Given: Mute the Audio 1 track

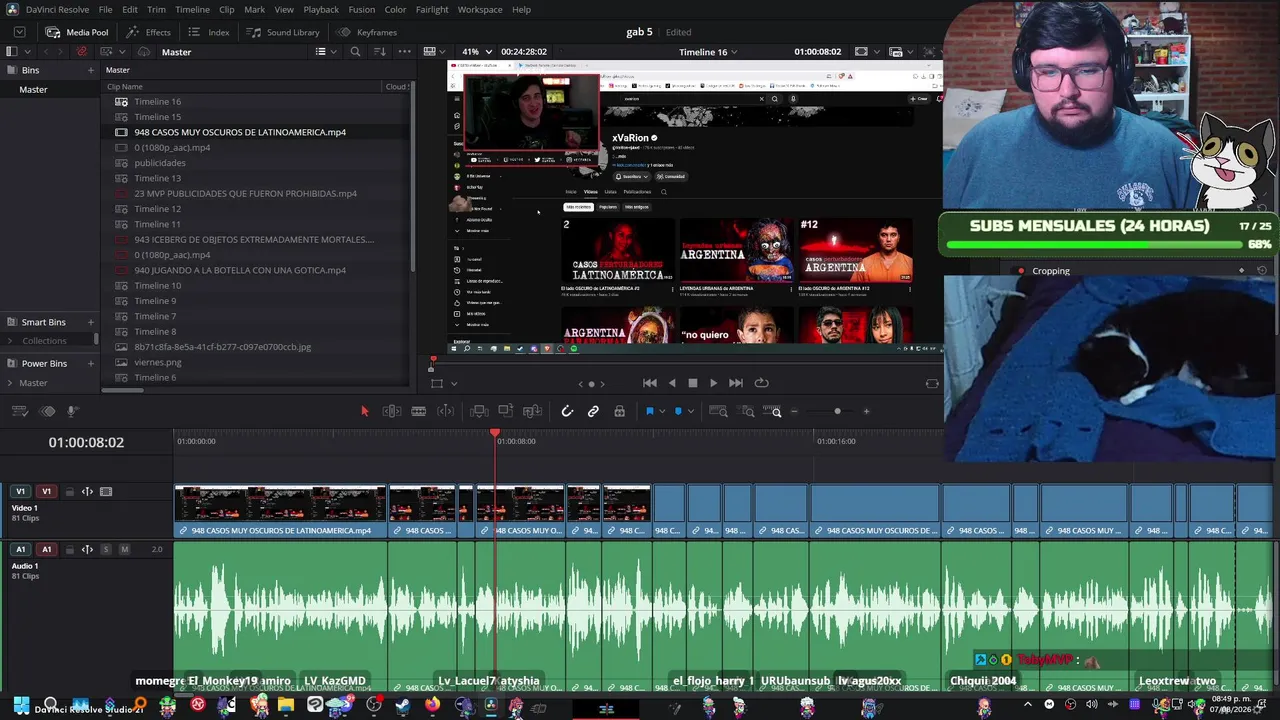Looking at the screenshot, I should (124, 549).
